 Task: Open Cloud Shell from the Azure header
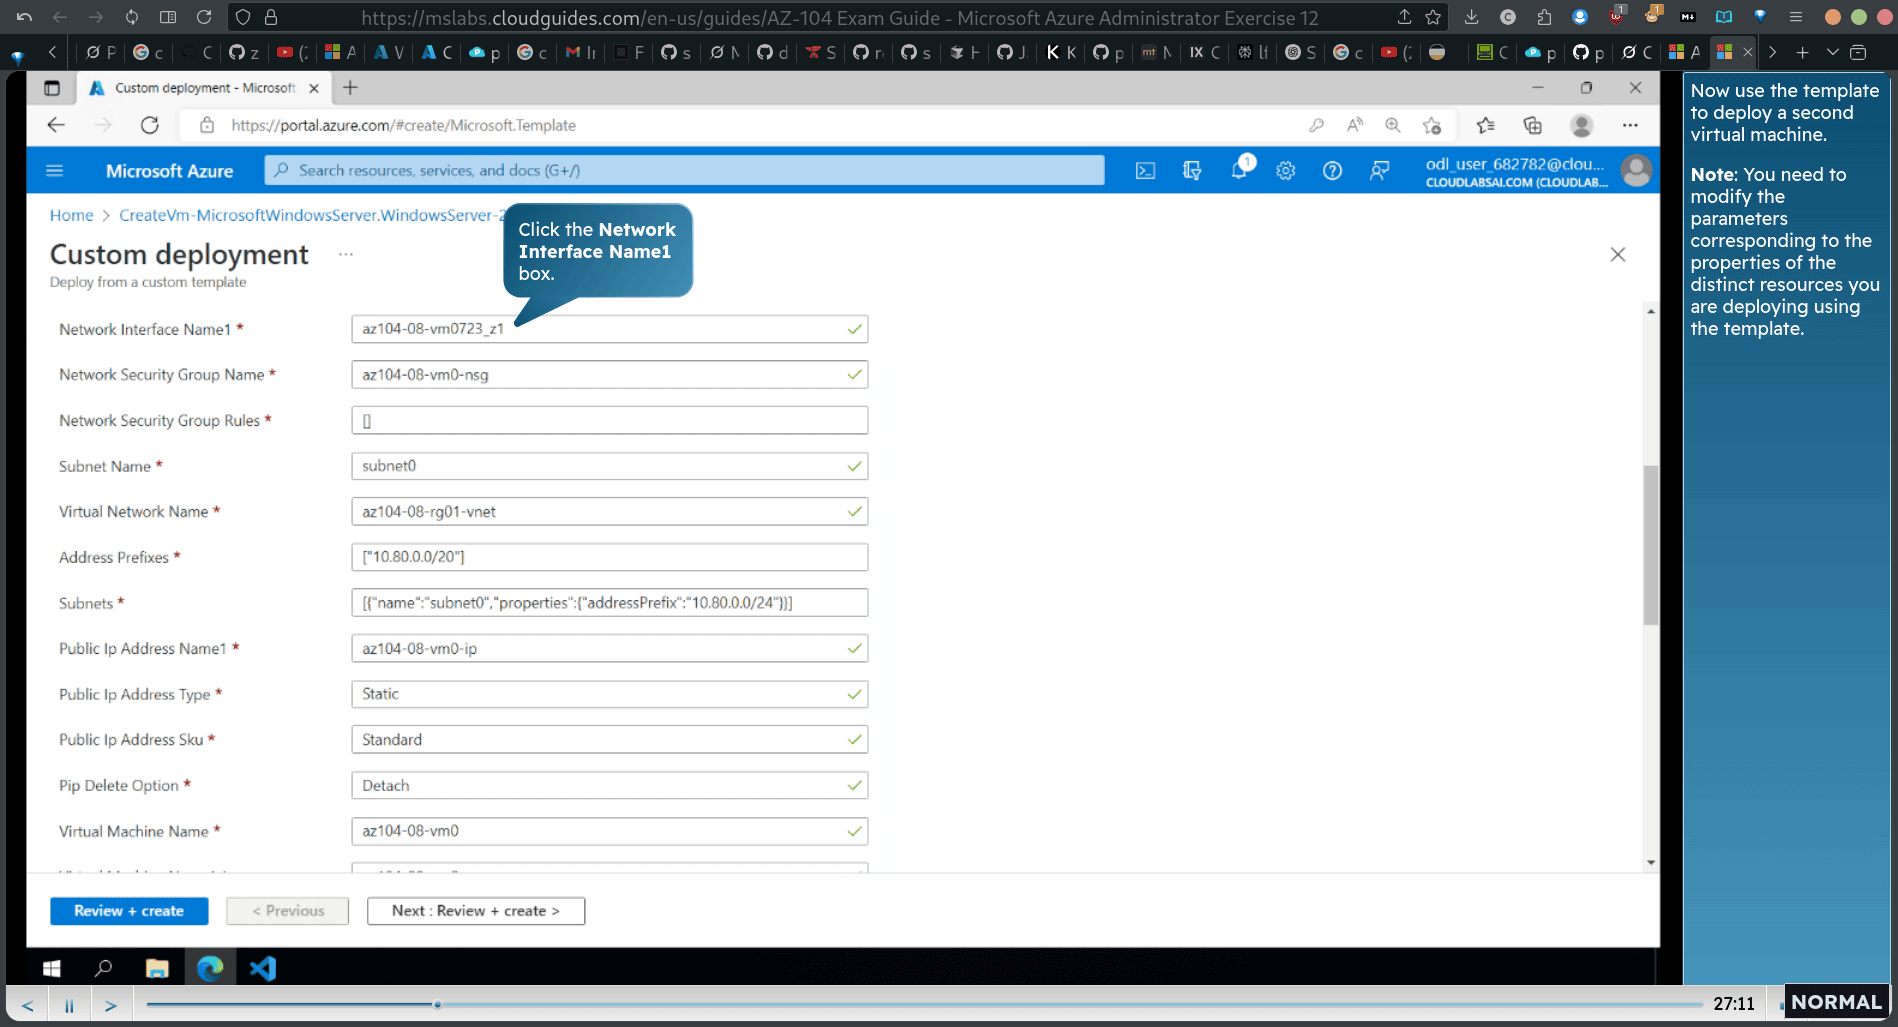(x=1145, y=171)
